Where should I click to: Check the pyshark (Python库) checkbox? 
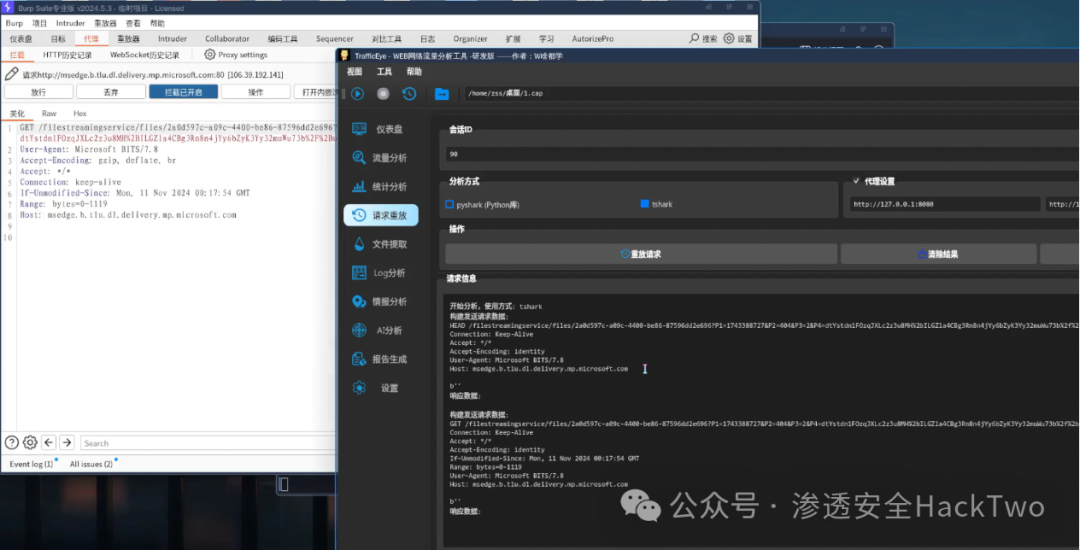(449, 204)
